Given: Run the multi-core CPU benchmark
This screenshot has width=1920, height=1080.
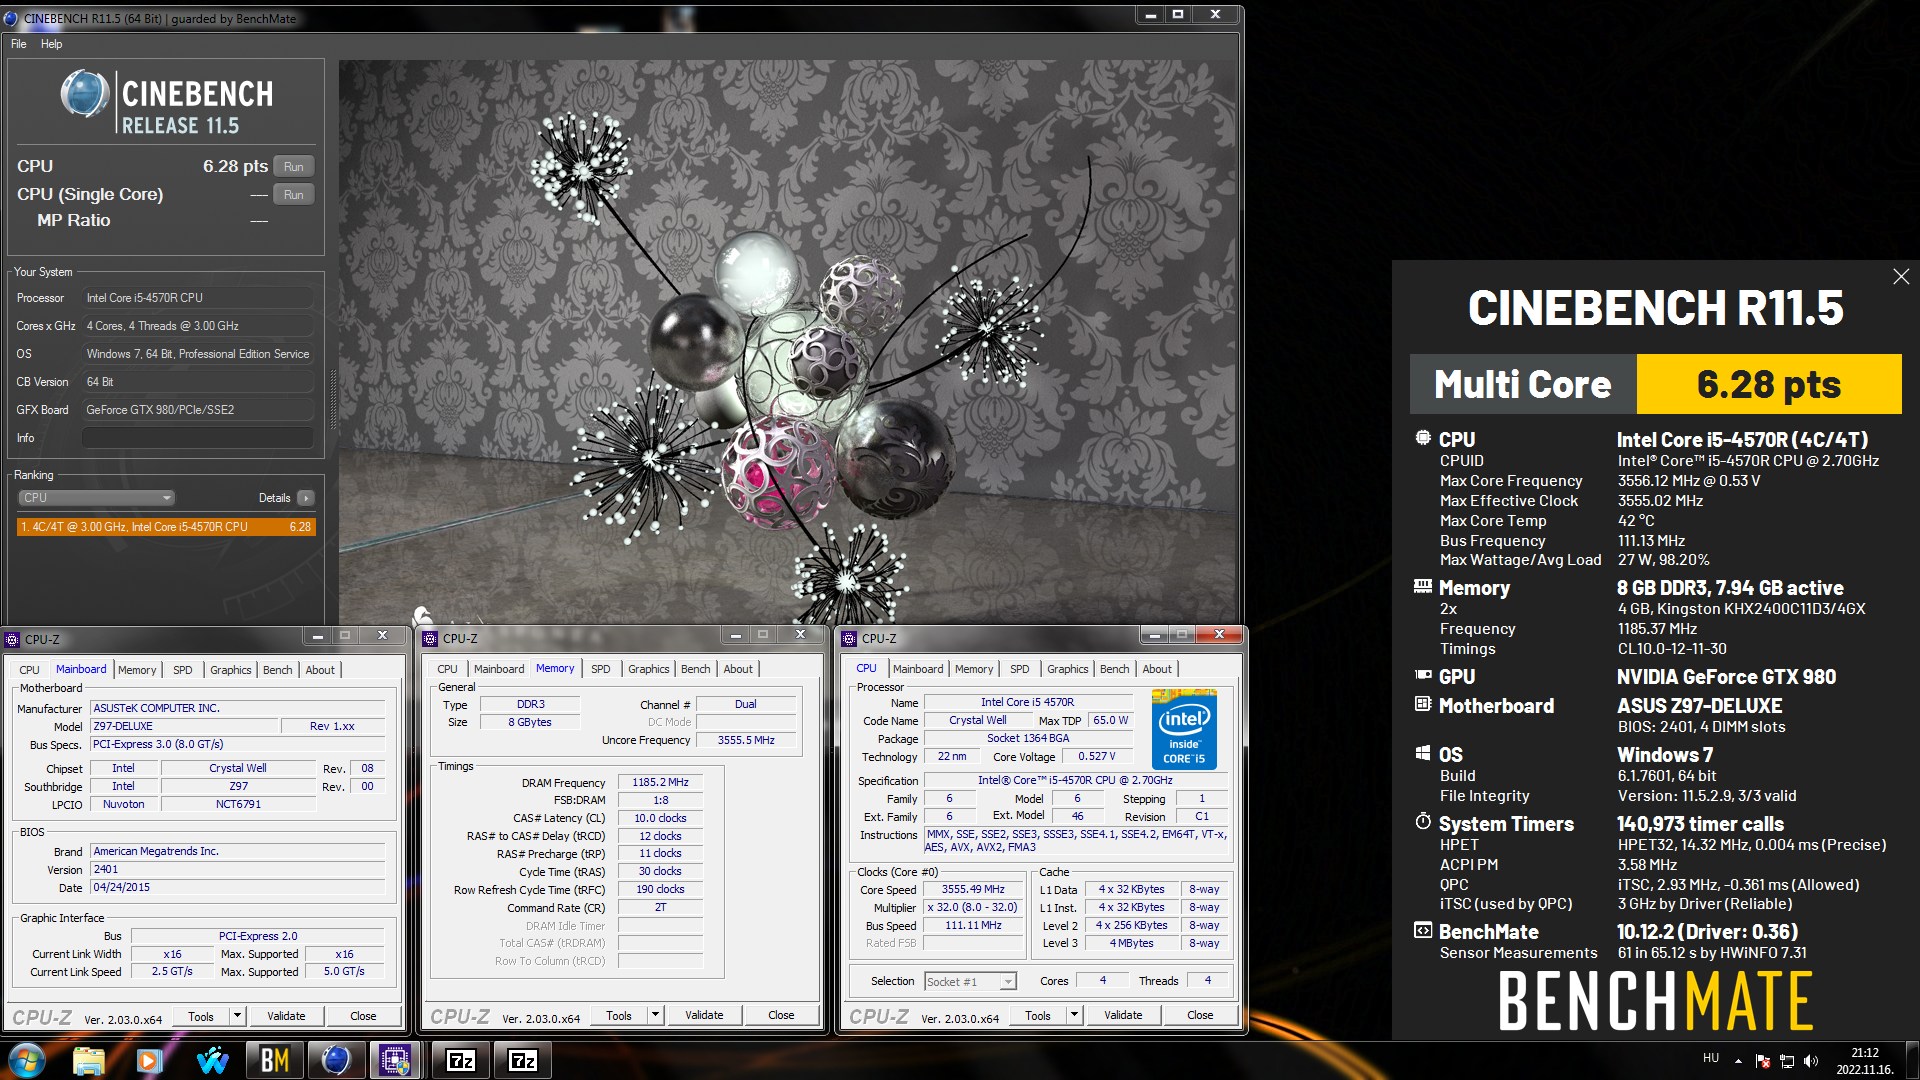Looking at the screenshot, I should click(x=293, y=167).
